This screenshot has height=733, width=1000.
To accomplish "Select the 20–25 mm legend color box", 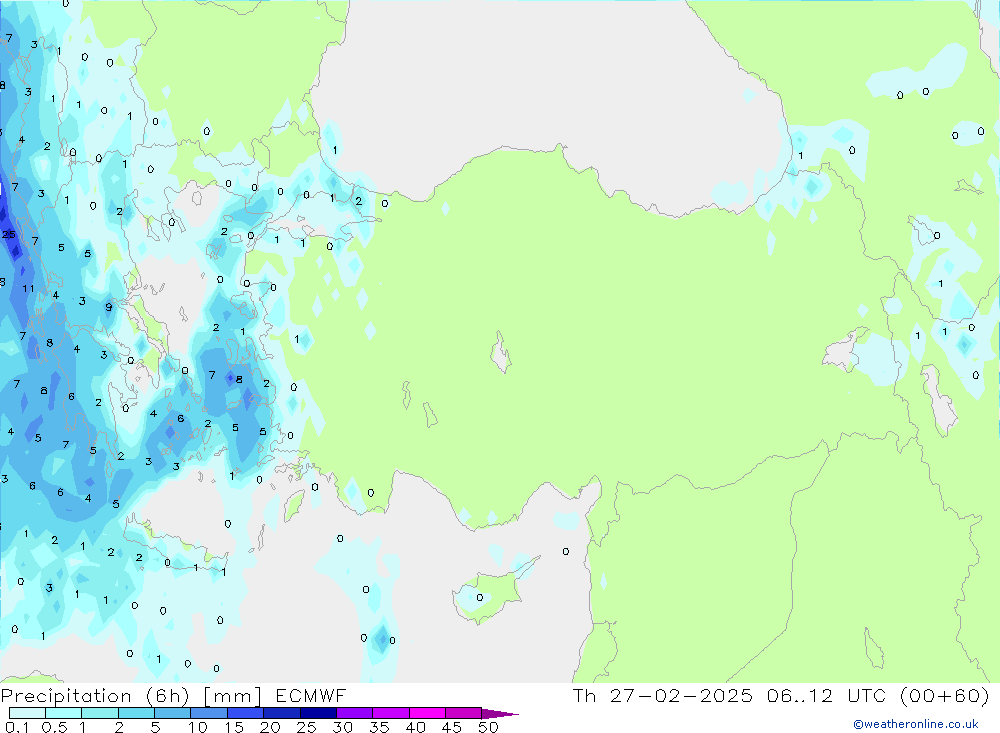I will (282, 713).
